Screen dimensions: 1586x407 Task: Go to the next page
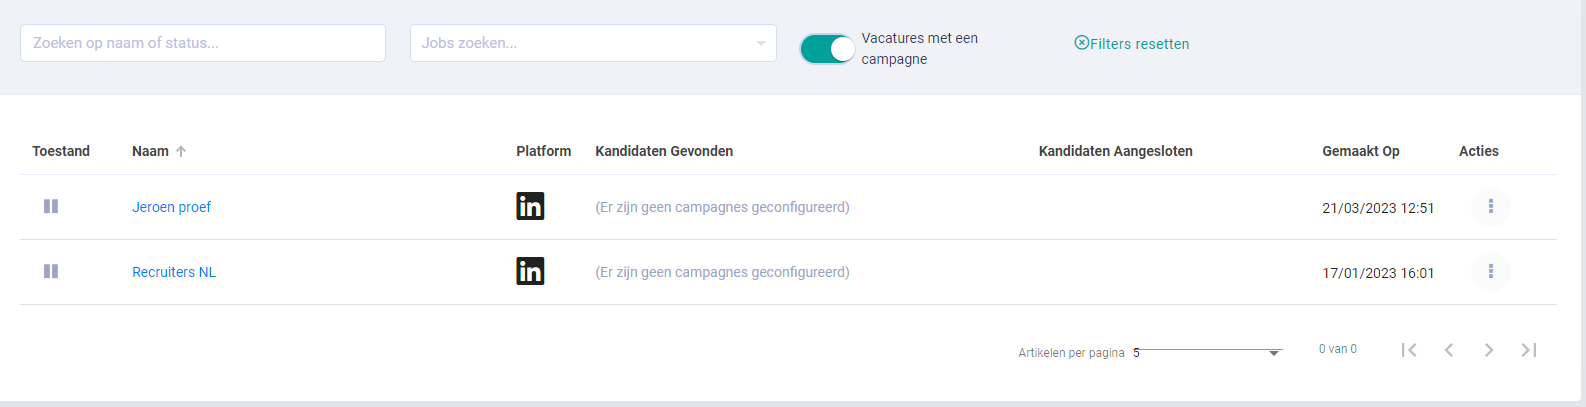pyautogui.click(x=1489, y=349)
